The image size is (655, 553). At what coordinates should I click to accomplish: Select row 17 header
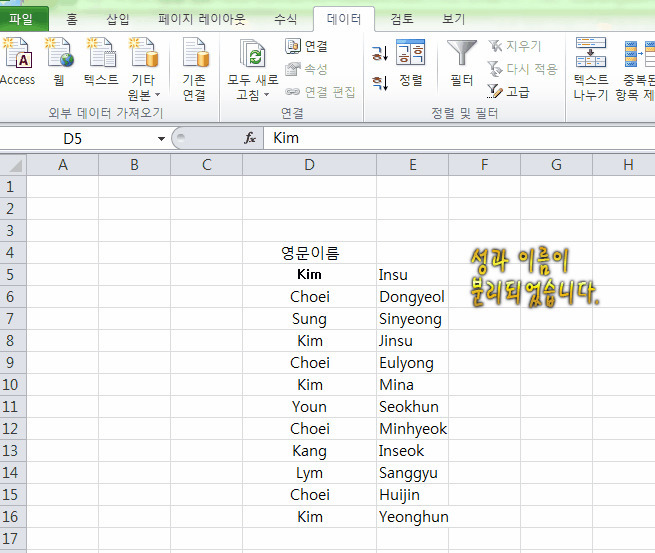(13, 538)
